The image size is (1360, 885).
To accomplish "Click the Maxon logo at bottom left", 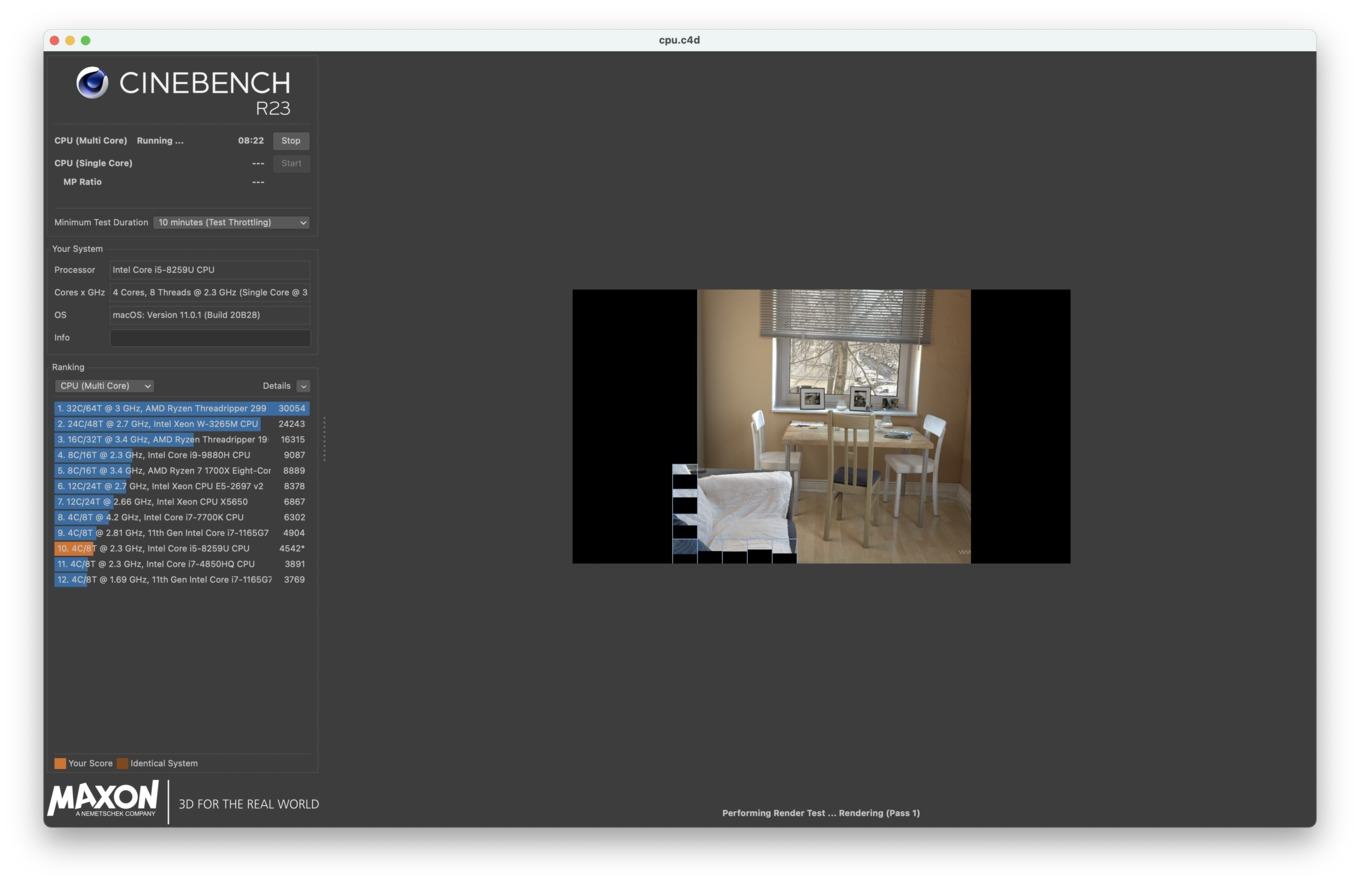I will click(103, 799).
